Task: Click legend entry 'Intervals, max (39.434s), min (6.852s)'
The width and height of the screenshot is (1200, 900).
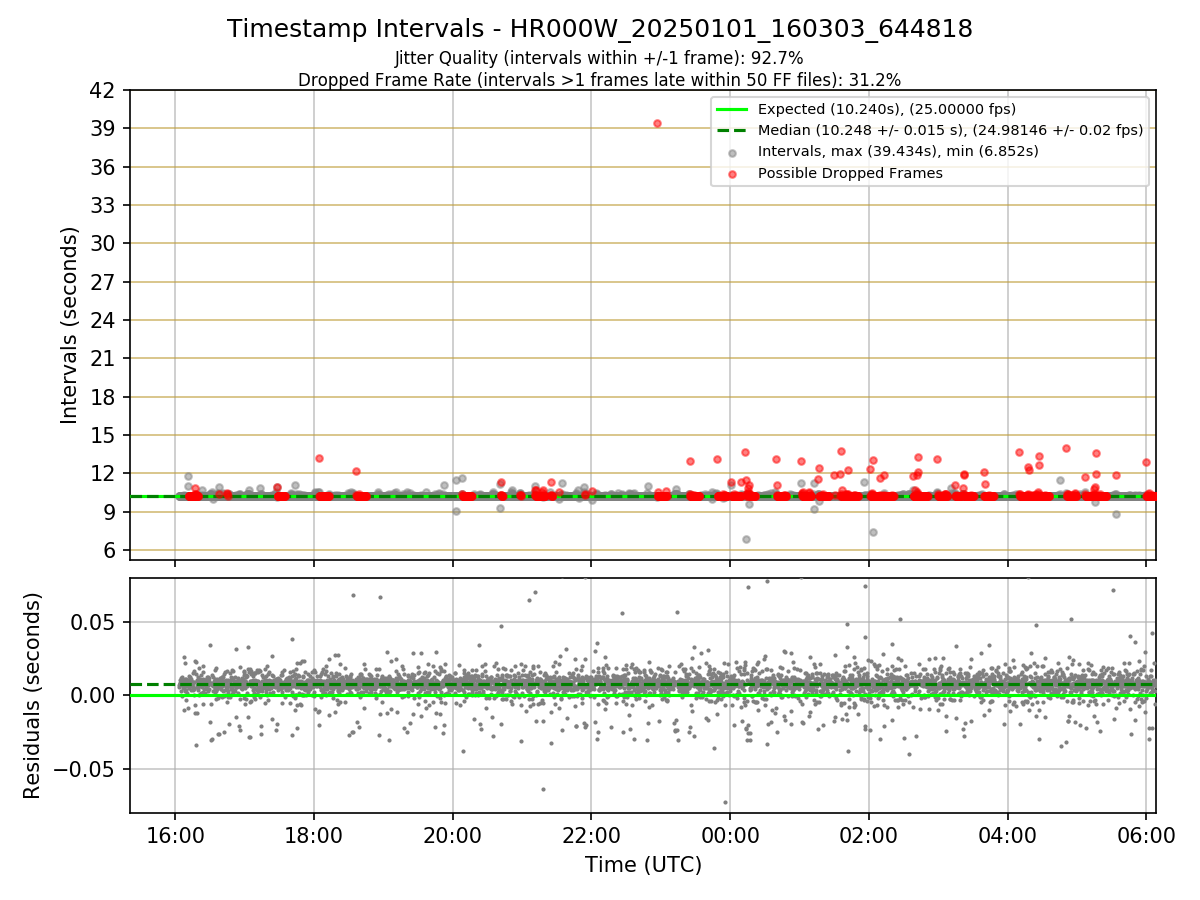Action: (x=898, y=151)
